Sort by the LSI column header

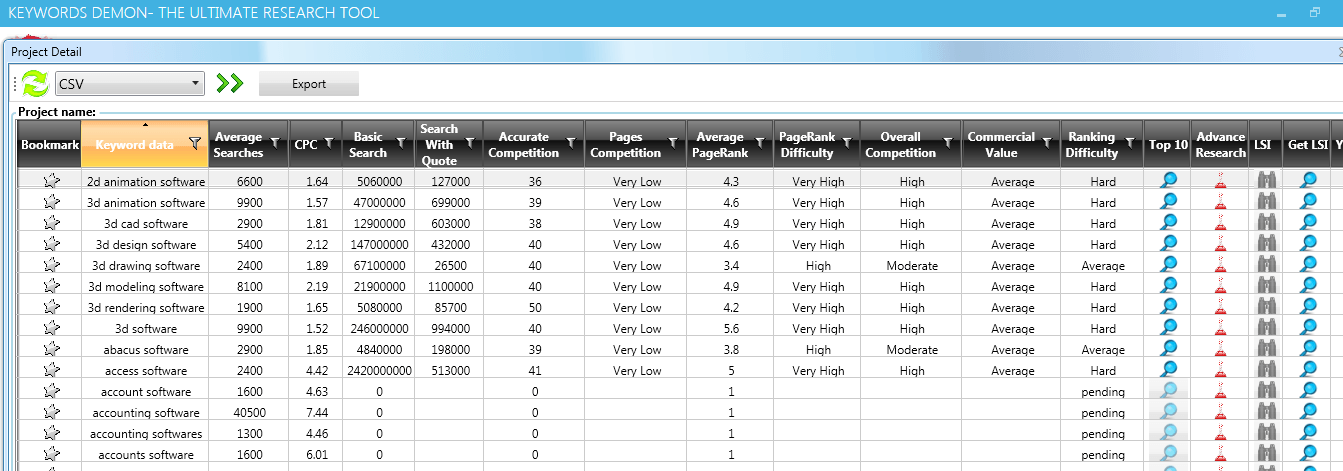point(1263,144)
